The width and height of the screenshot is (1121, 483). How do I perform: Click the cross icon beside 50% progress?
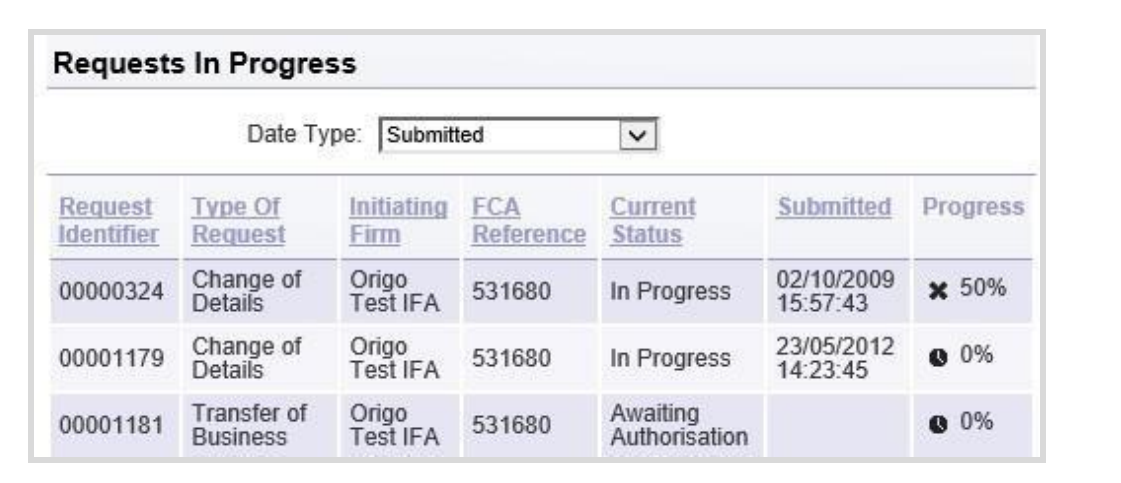pyautogui.click(x=937, y=290)
